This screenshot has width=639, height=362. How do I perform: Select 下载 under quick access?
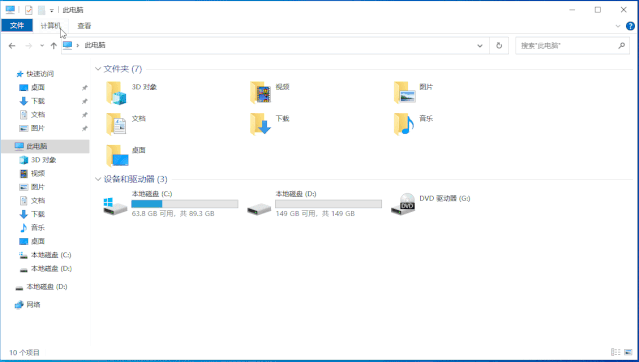click(x=37, y=101)
